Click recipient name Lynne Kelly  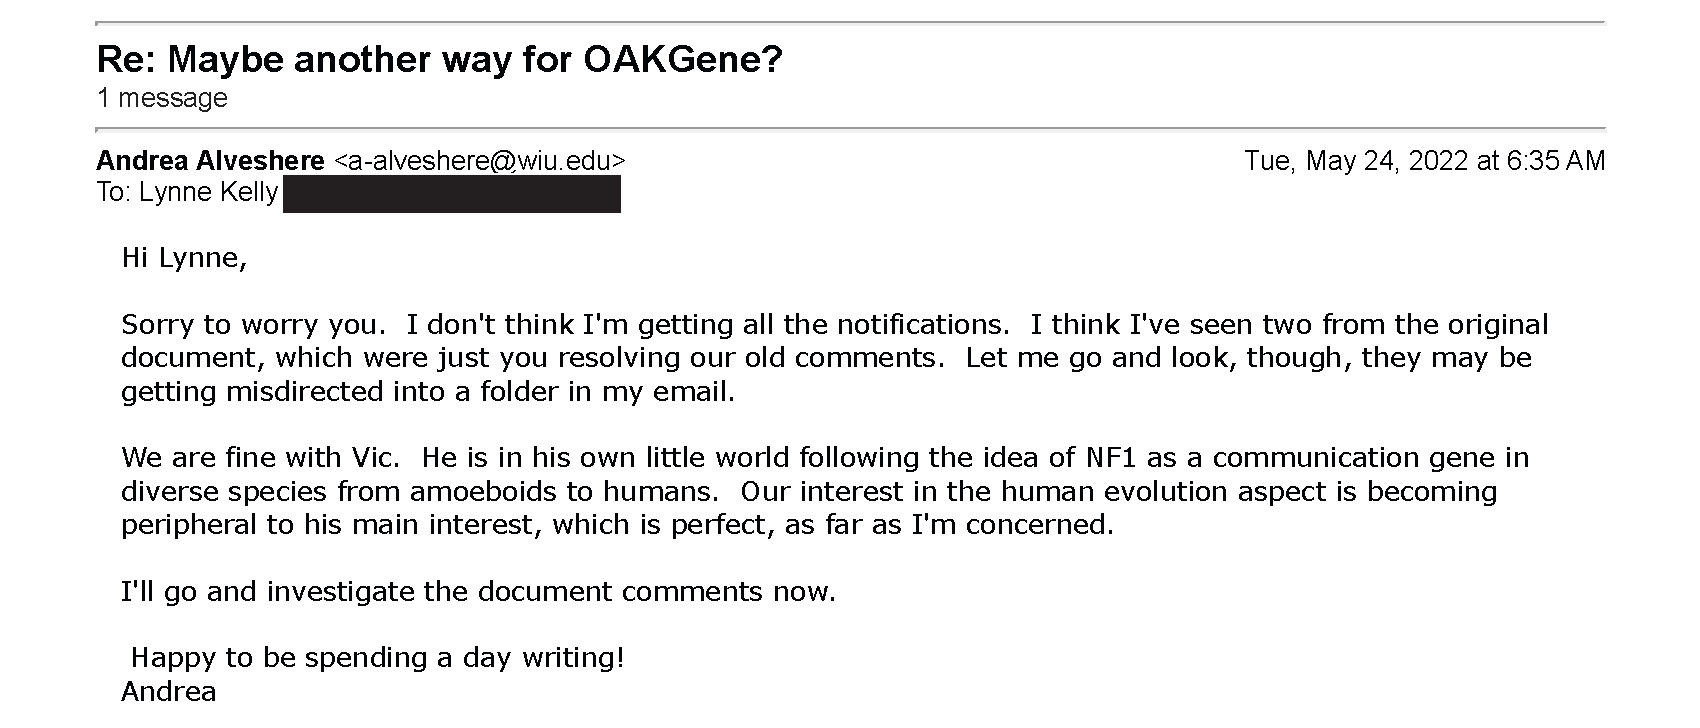[x=208, y=193]
